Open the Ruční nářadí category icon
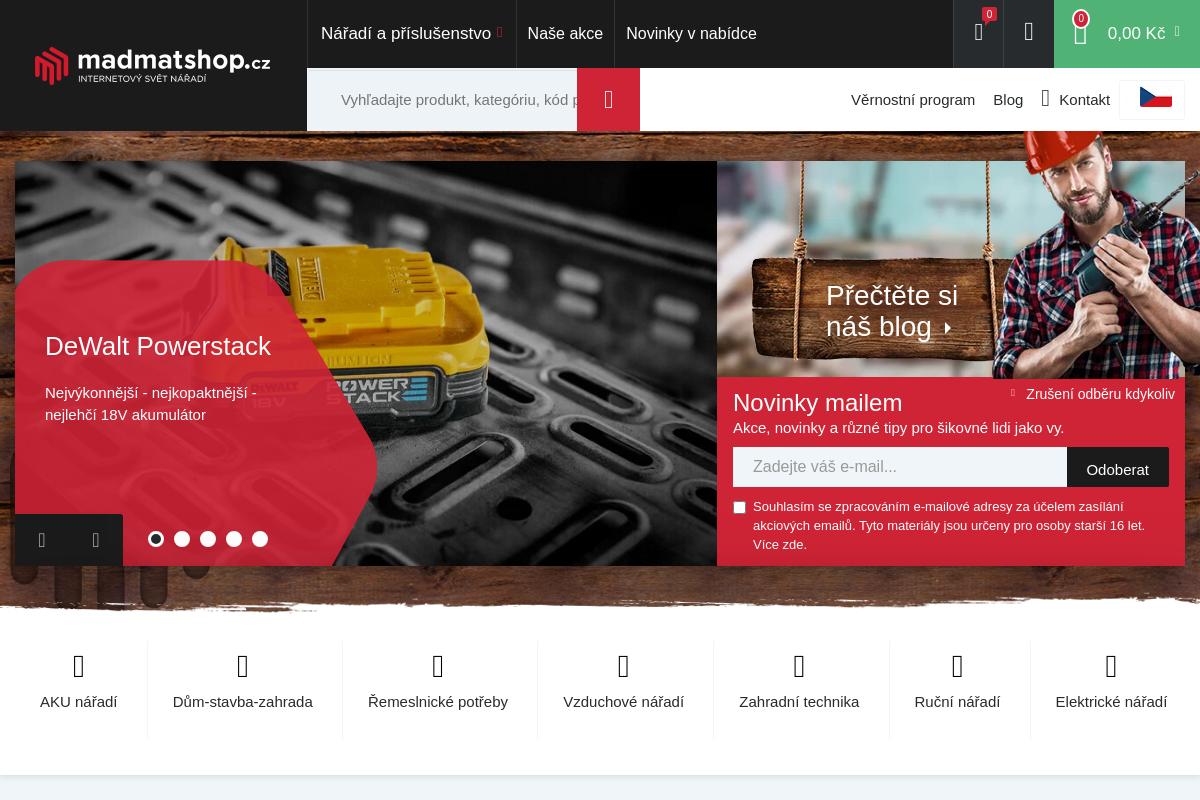This screenshot has width=1200, height=800. pyautogui.click(x=957, y=667)
